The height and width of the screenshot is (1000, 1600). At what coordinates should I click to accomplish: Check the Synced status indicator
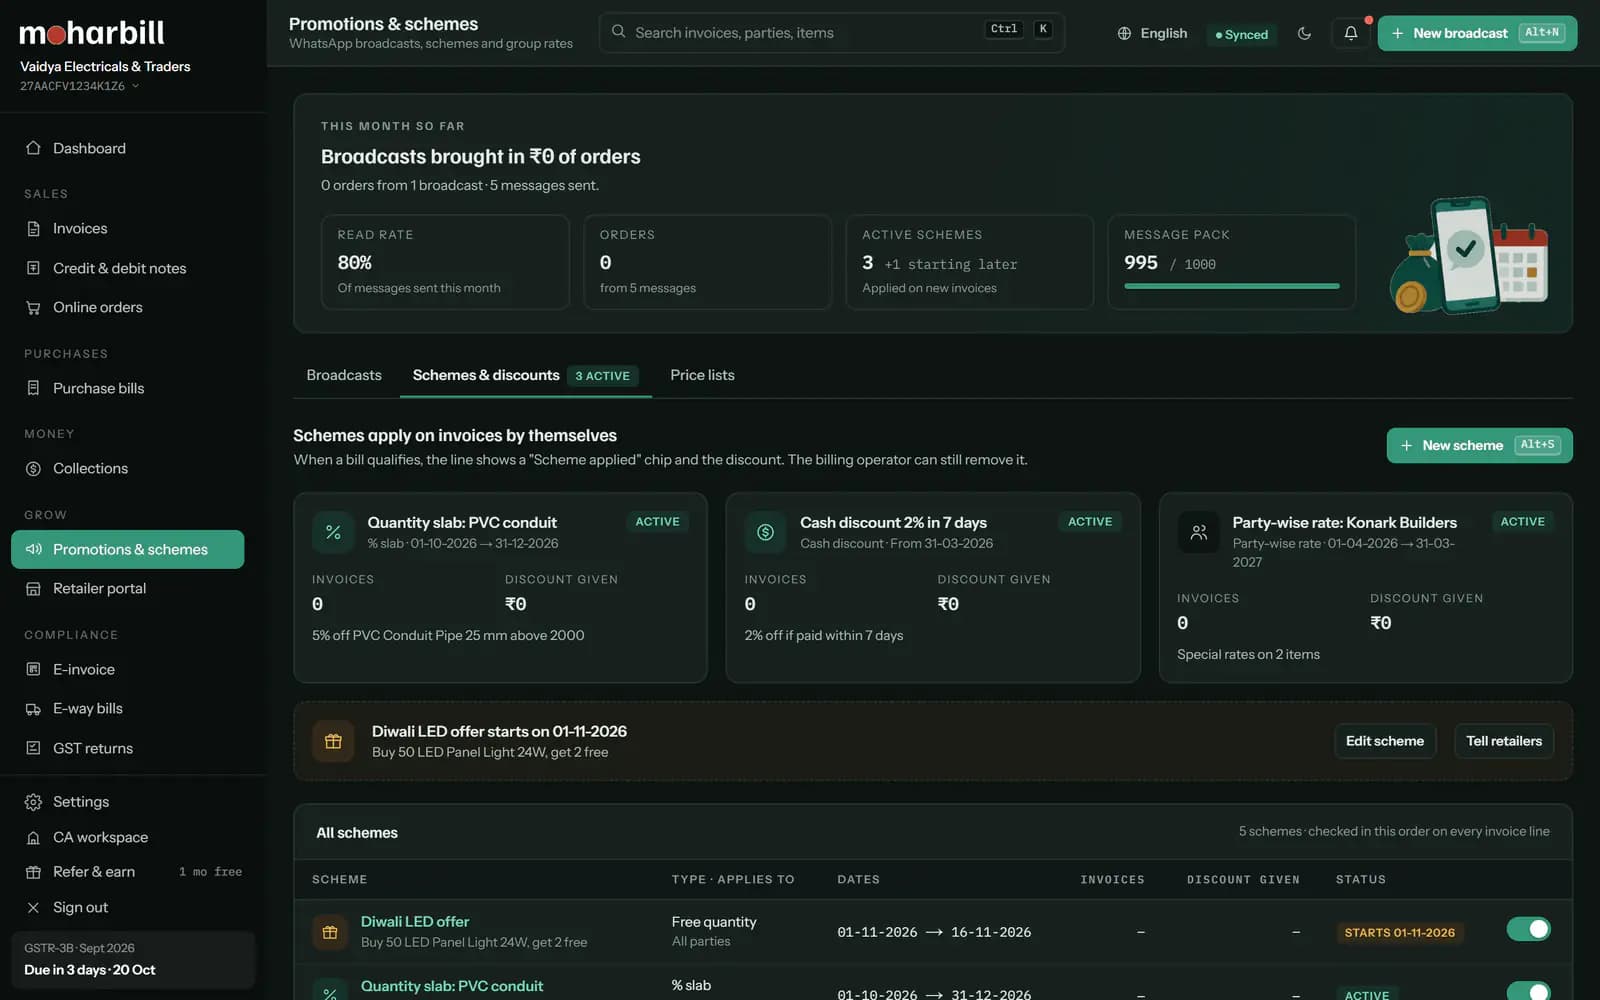(x=1241, y=34)
